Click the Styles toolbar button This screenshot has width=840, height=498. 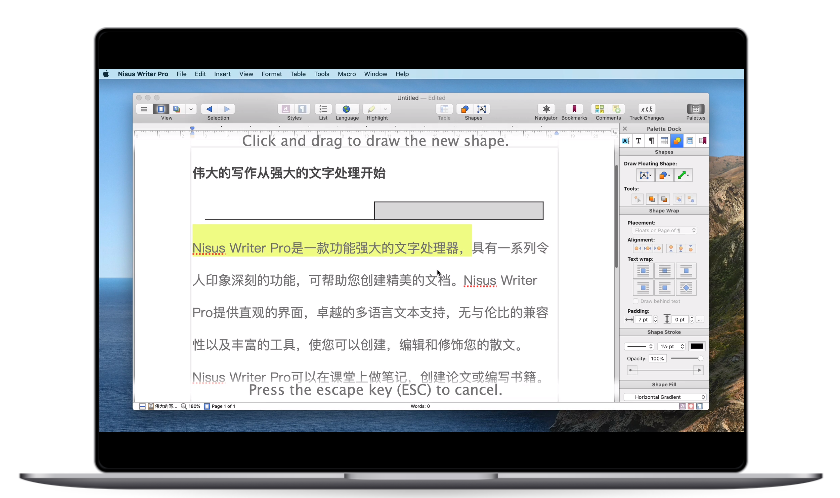[x=294, y=109]
